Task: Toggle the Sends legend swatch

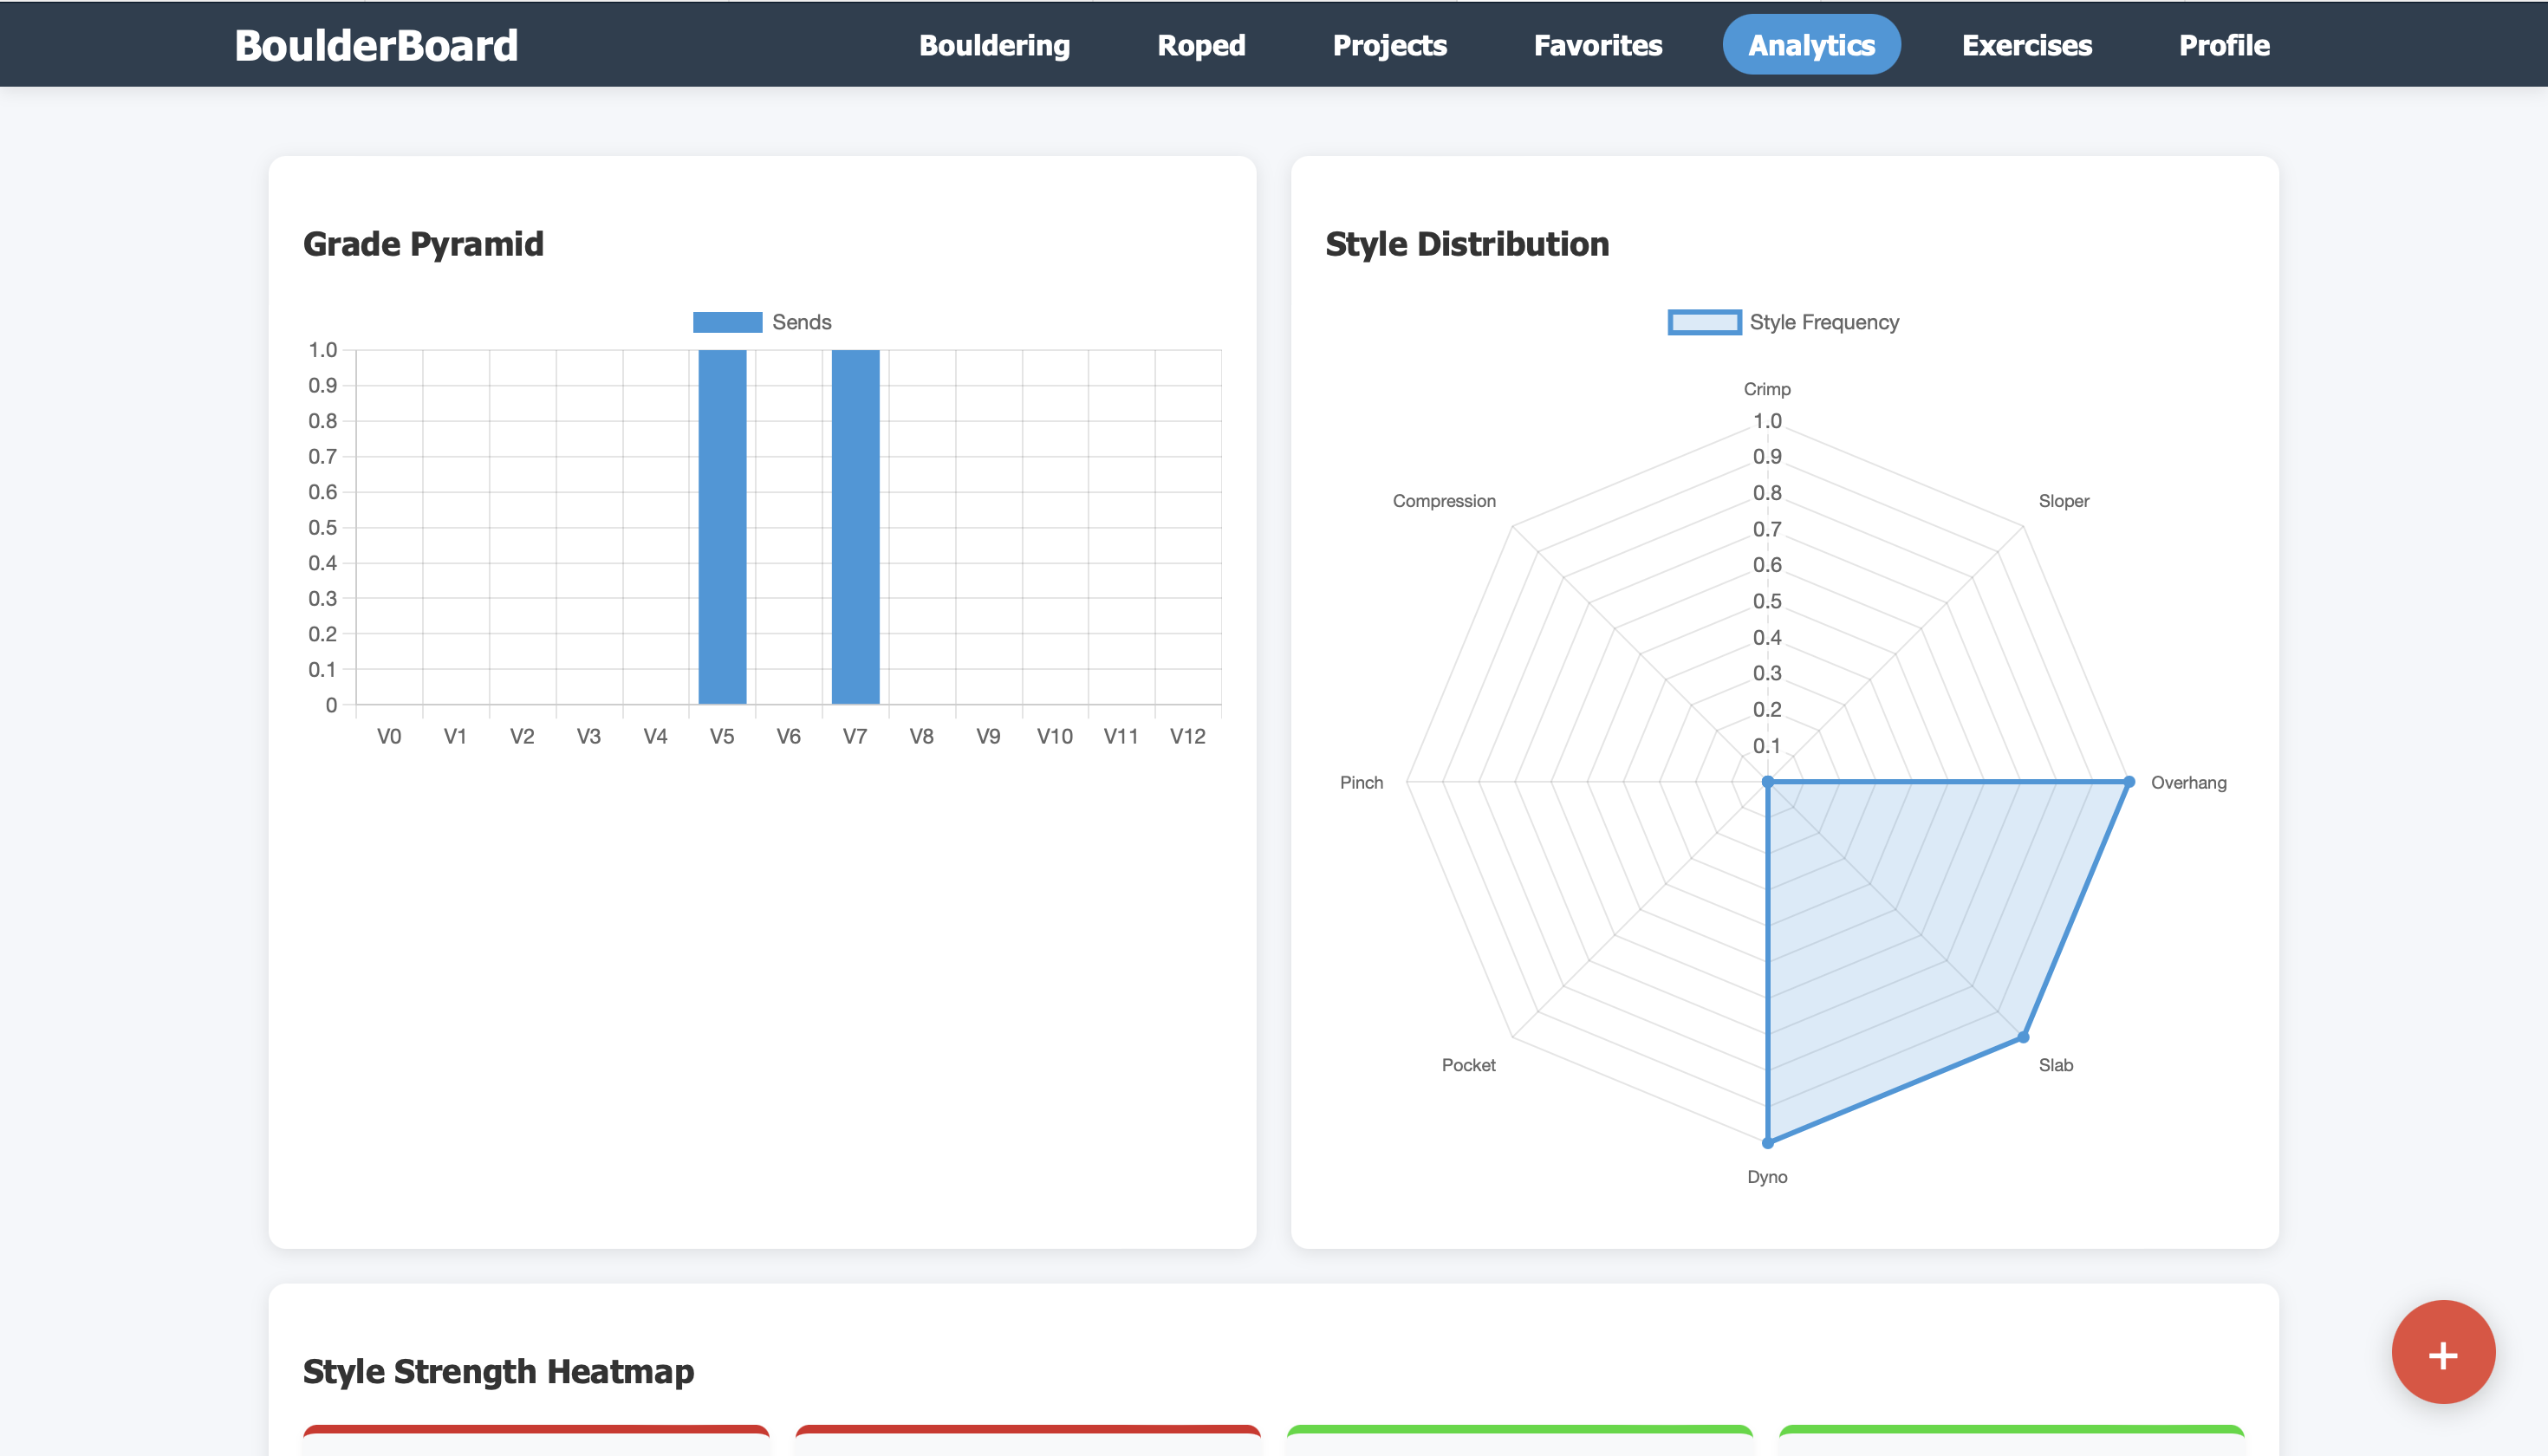Action: (727, 322)
